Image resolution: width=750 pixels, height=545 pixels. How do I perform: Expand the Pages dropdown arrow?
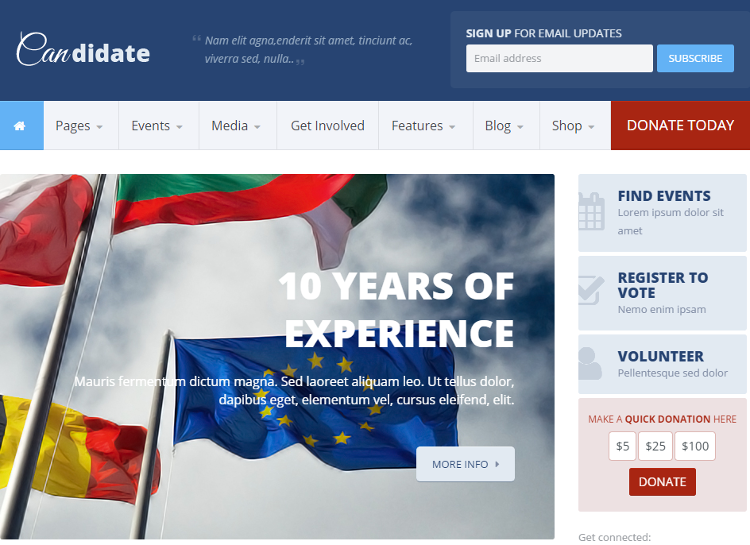coord(99,127)
